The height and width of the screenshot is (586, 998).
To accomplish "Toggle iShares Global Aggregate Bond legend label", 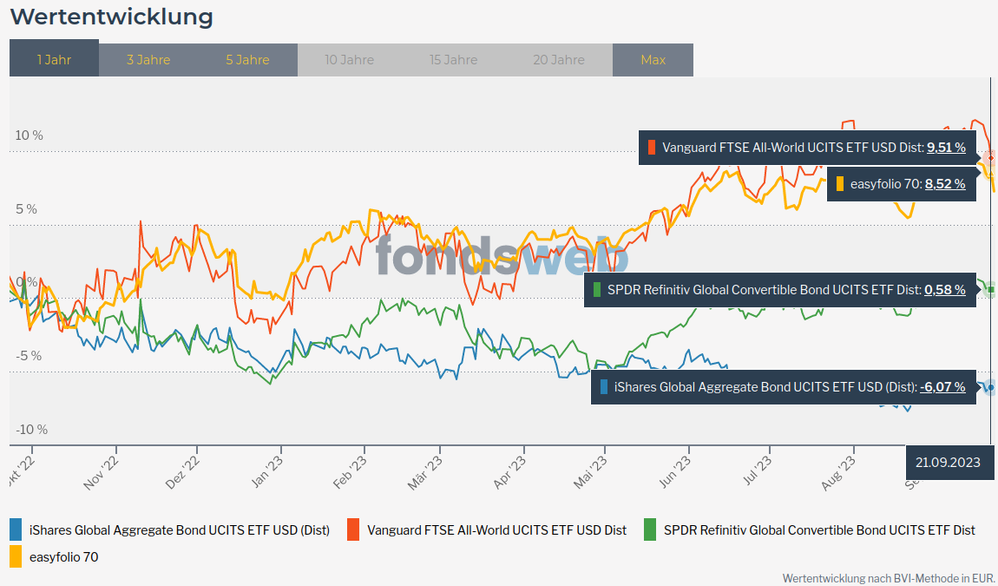I will coord(180,530).
